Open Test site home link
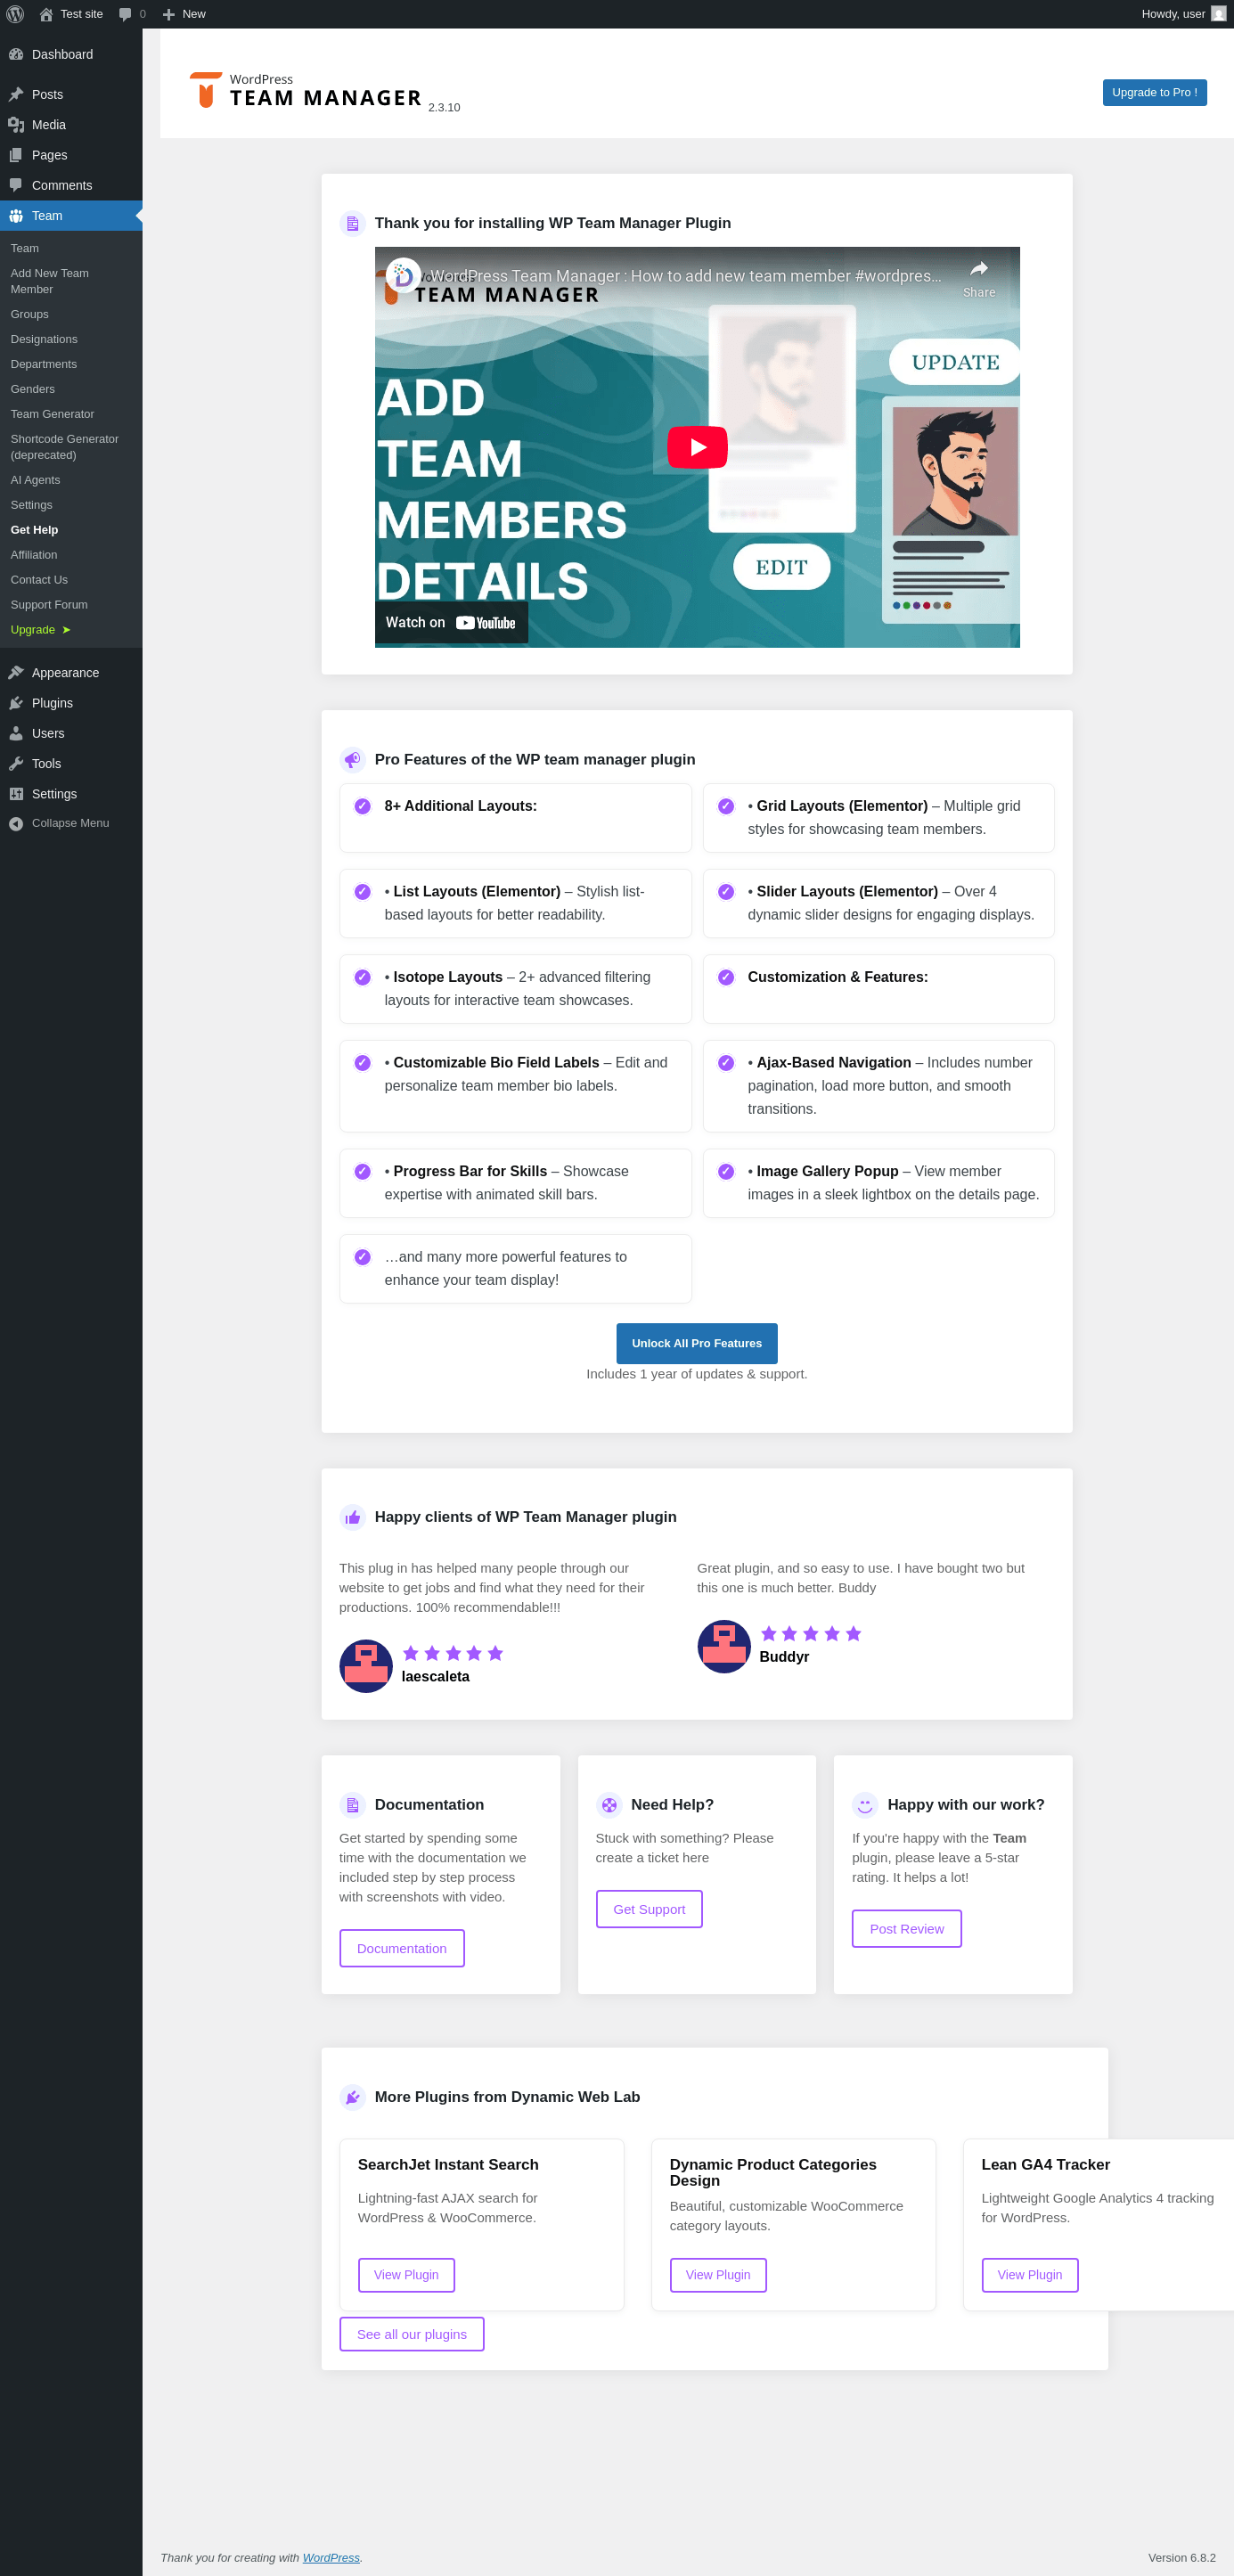The image size is (1234, 2576). coord(71,14)
